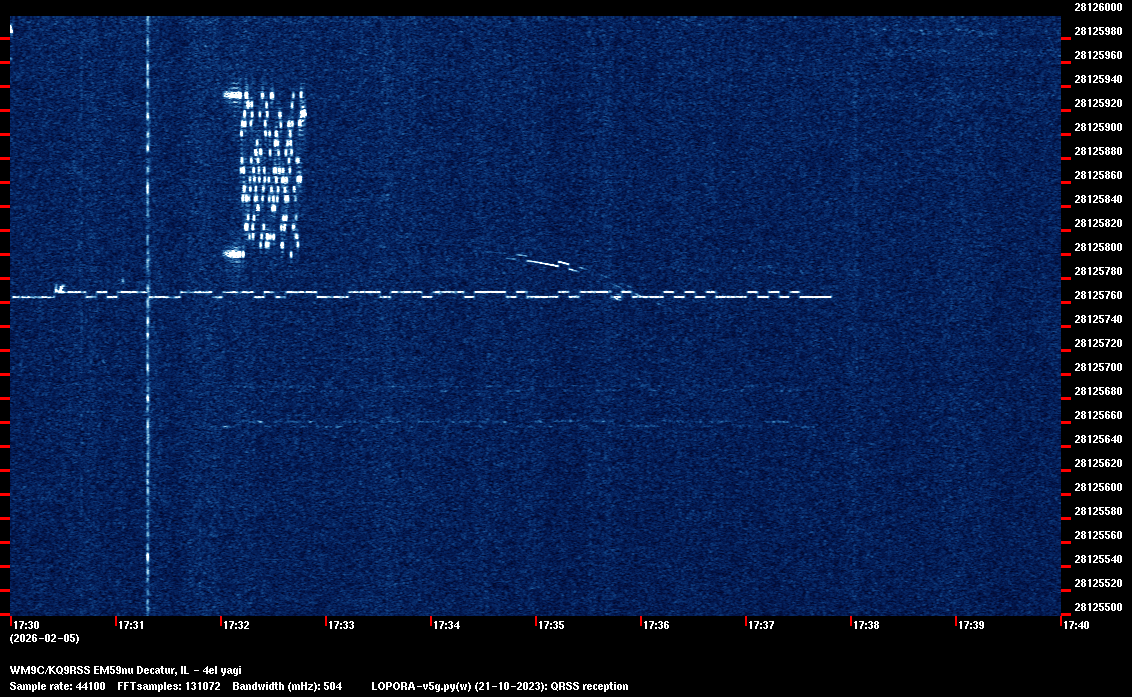Click the 17:31 time tick label
Image resolution: width=1132 pixels, height=697 pixels.
(x=131, y=625)
